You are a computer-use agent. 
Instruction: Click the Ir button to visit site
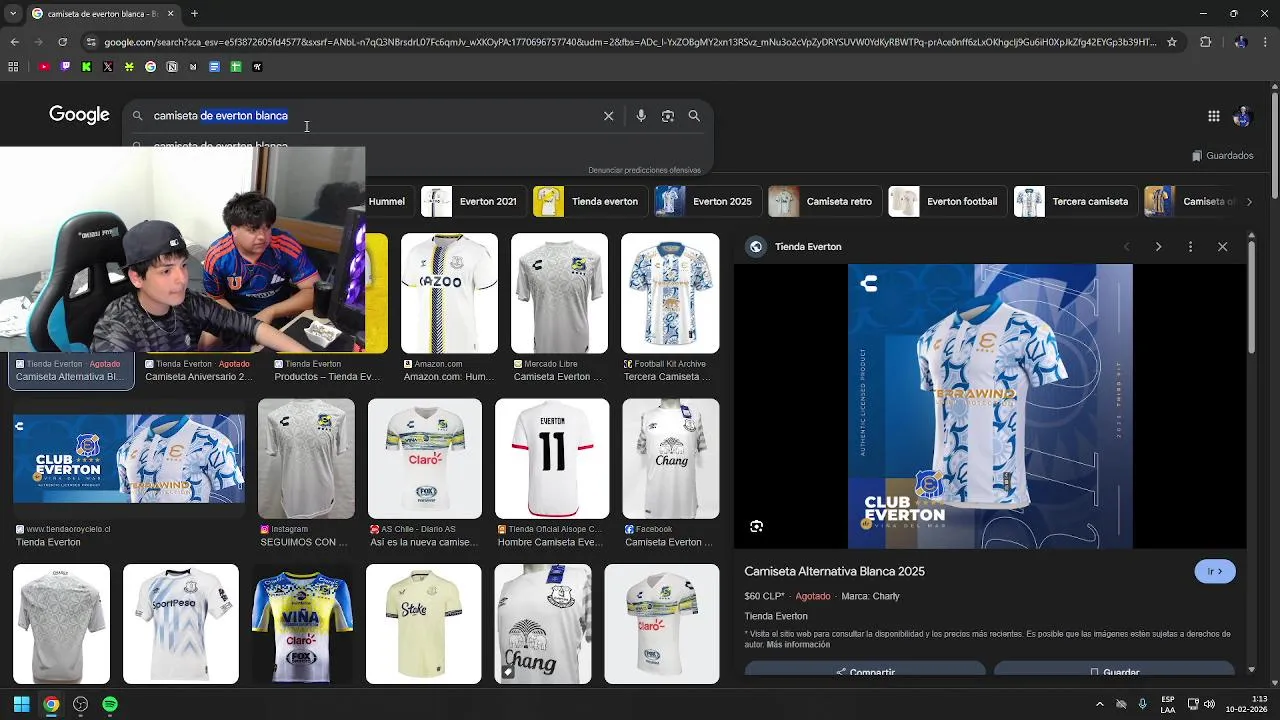[1215, 571]
